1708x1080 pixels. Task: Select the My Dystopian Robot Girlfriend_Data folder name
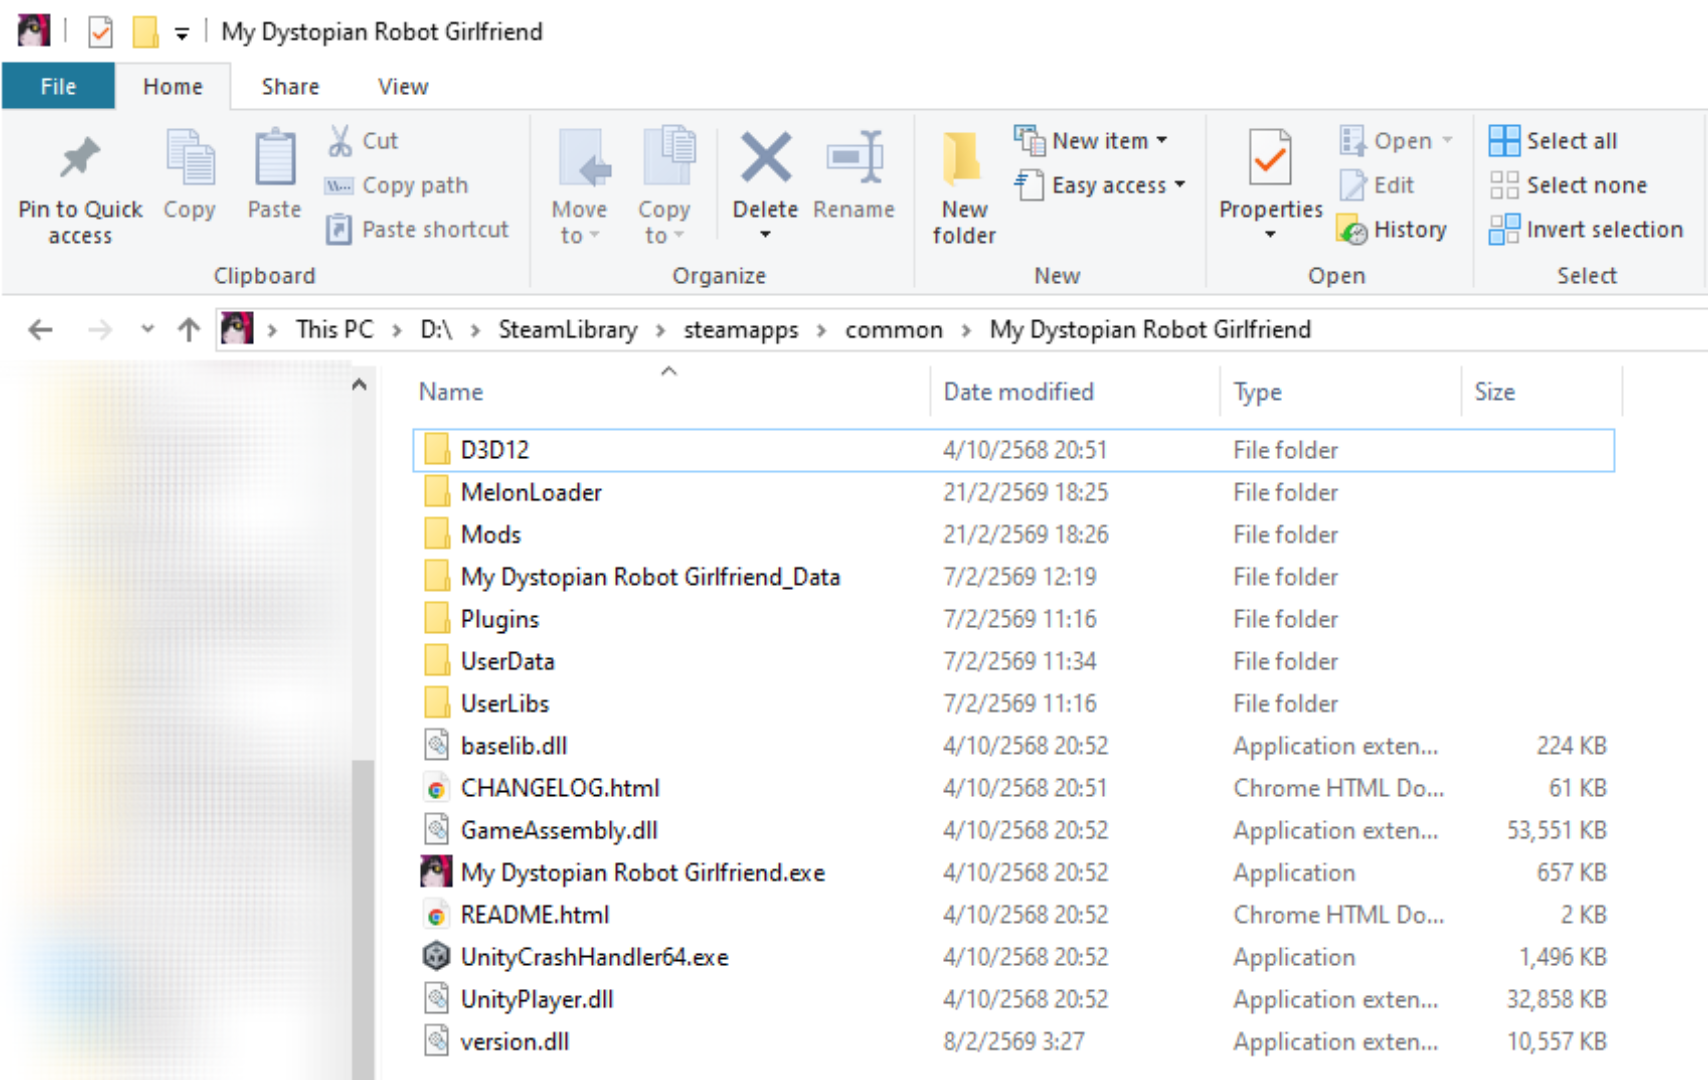click(650, 577)
